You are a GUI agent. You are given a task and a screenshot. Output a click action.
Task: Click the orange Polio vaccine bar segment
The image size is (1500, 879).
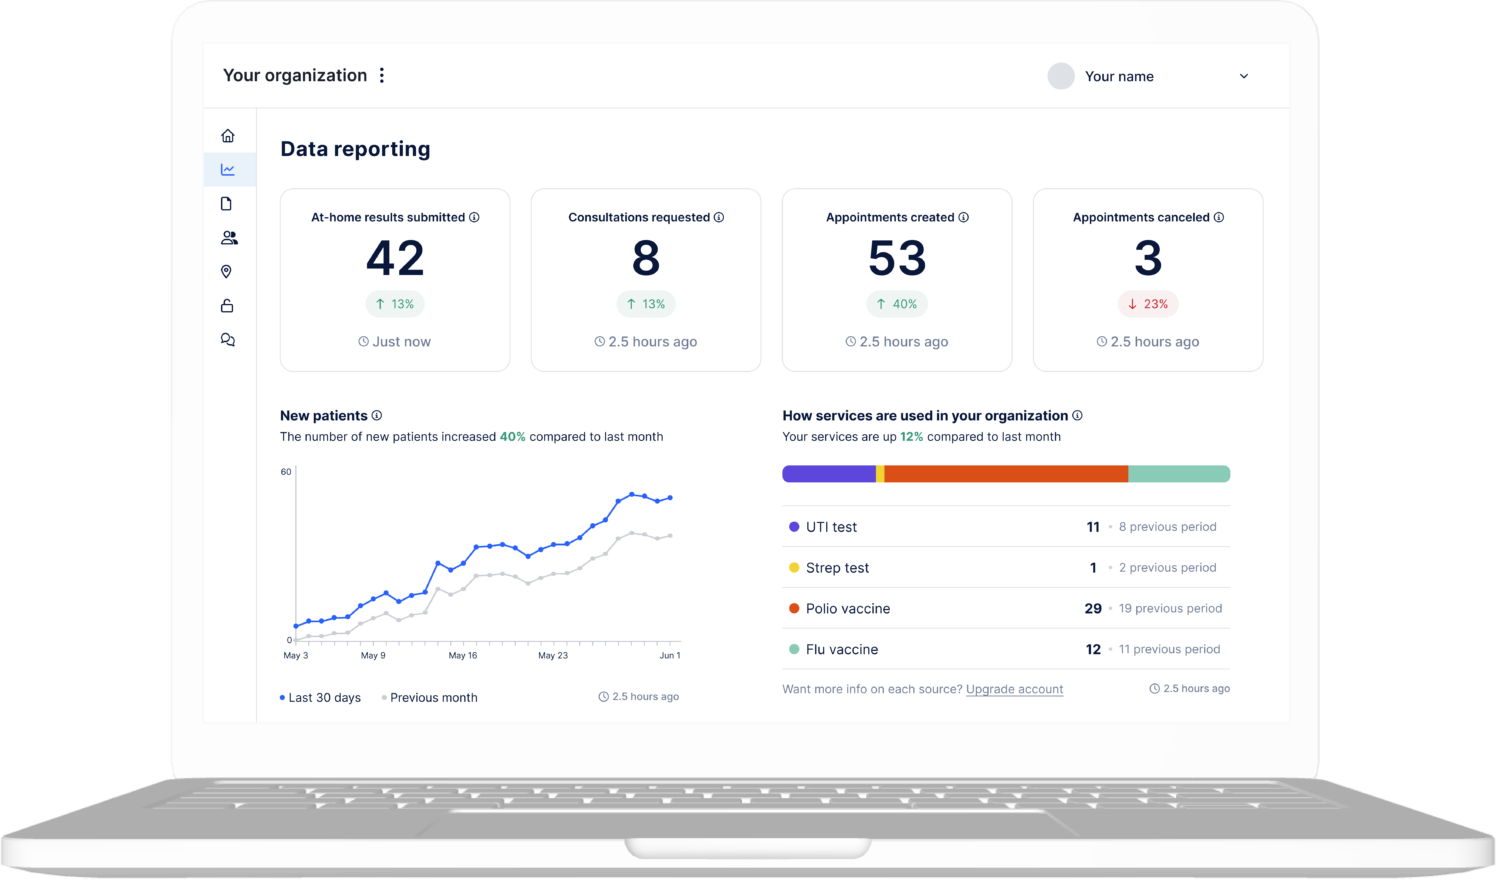click(x=1005, y=473)
